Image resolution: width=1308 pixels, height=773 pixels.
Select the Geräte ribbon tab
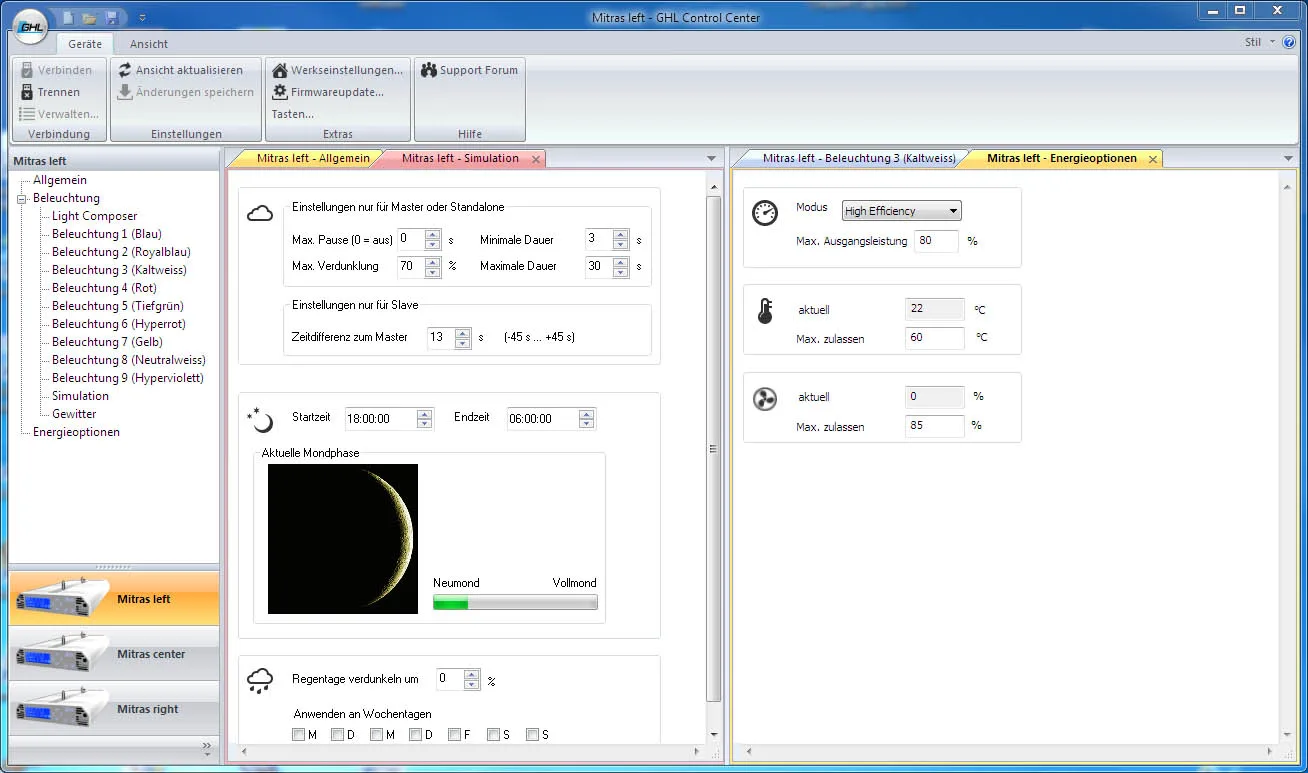[85, 44]
